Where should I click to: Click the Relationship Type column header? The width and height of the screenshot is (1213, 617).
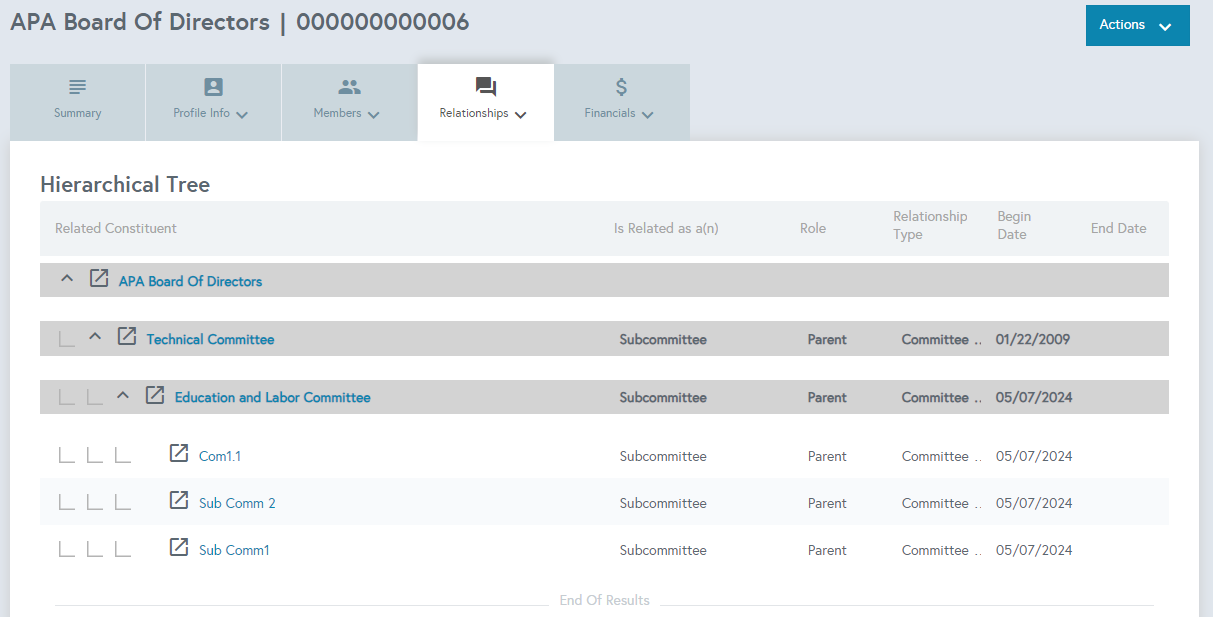[930, 226]
